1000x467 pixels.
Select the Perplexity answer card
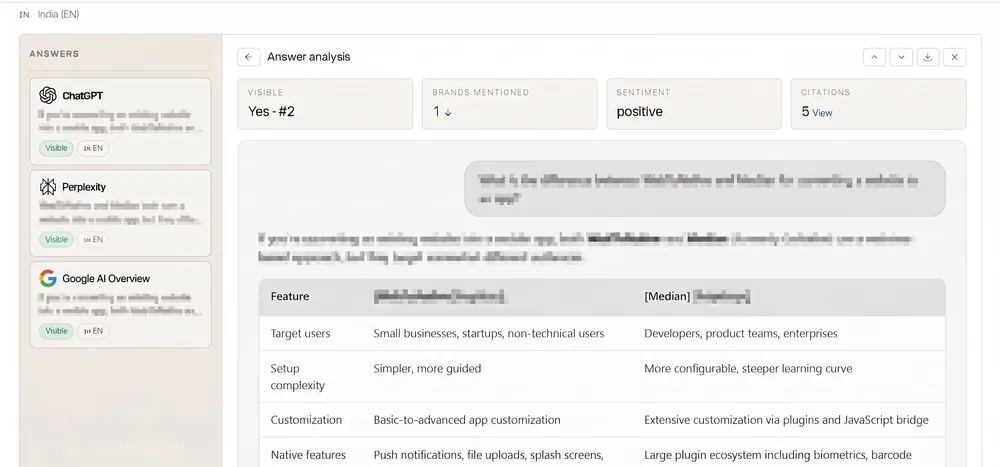tap(121, 212)
